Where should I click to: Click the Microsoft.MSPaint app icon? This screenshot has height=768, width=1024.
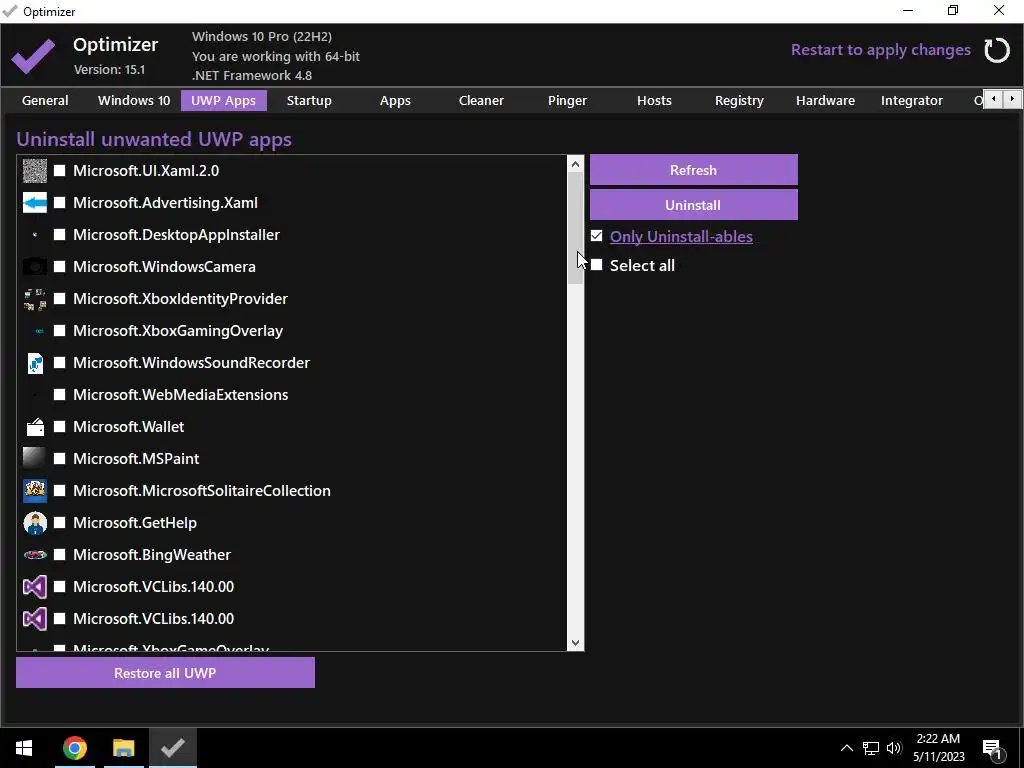coord(35,459)
